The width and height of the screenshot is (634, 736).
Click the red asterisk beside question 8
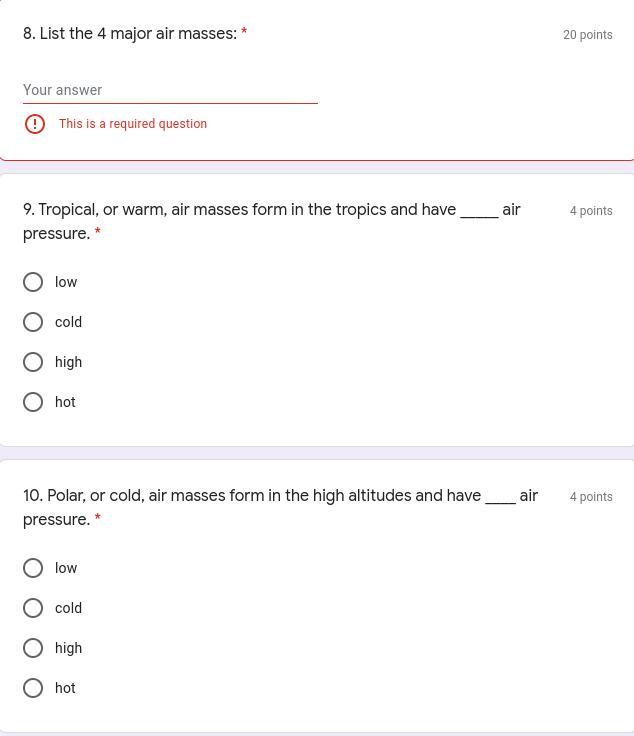244,31
